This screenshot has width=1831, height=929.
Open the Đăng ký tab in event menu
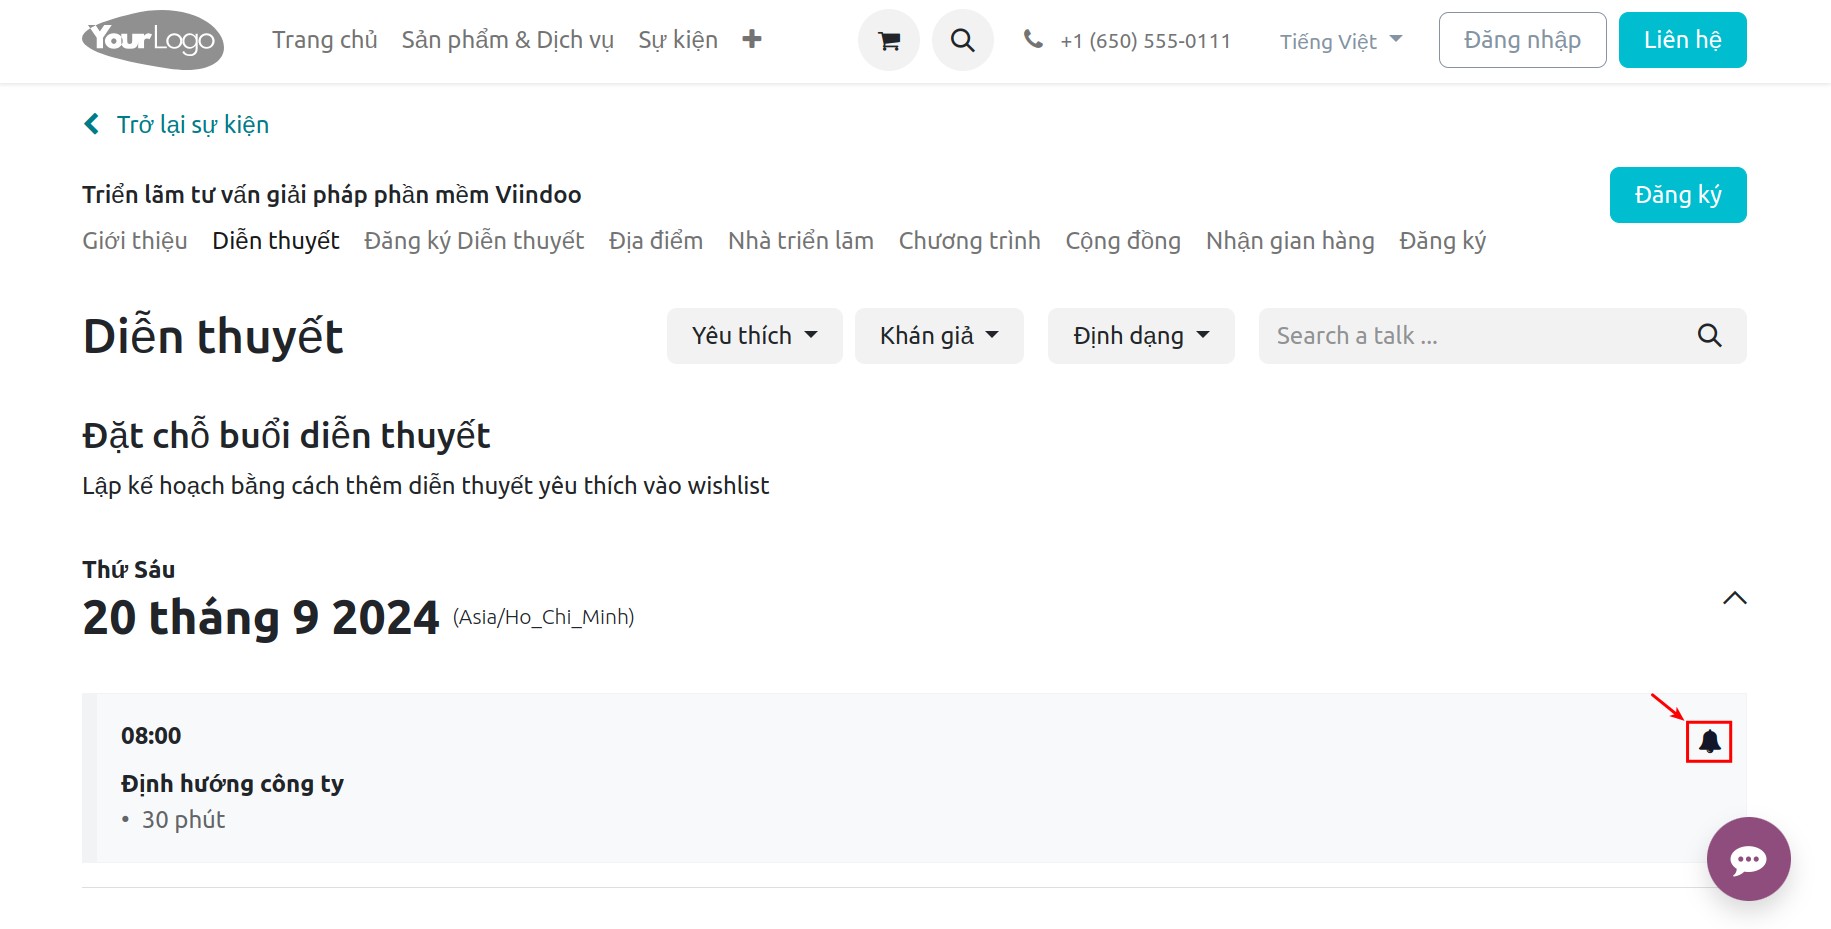[x=1443, y=241]
